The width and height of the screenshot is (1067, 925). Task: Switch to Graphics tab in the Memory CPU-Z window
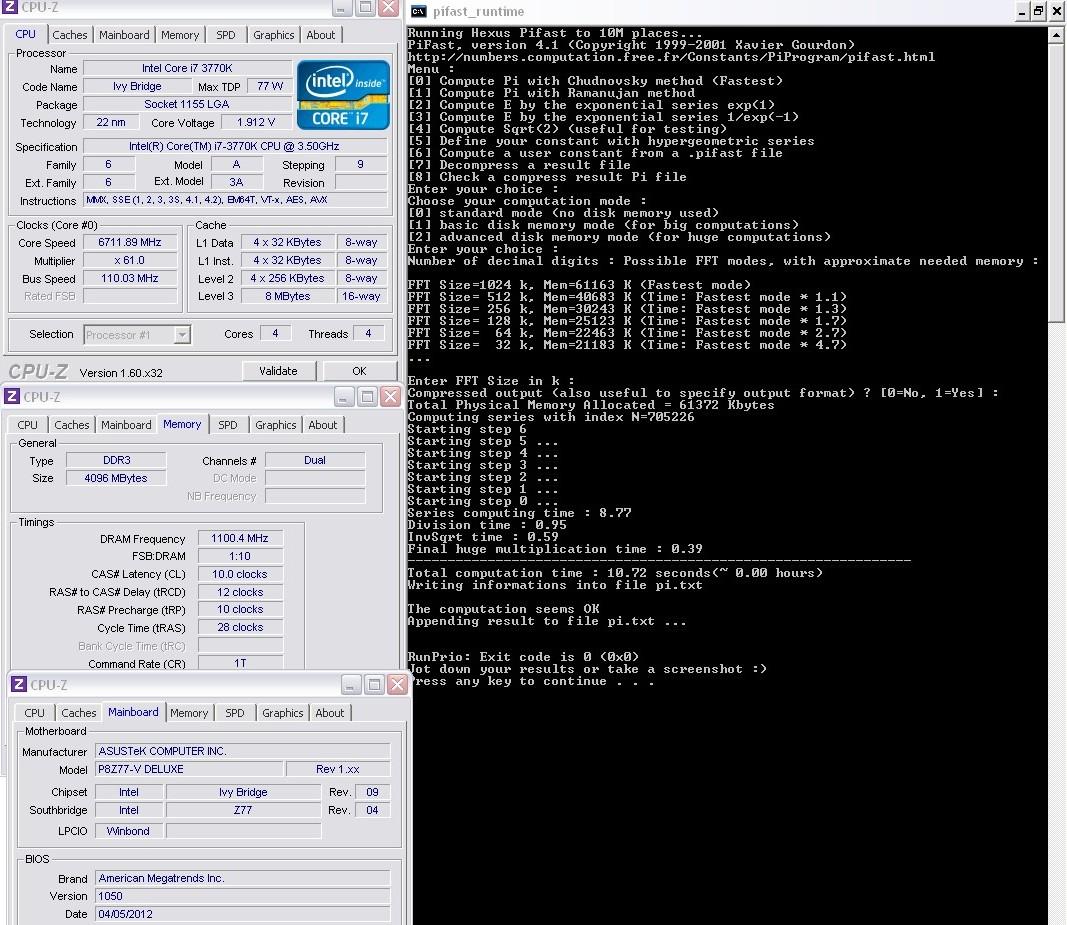(x=276, y=425)
